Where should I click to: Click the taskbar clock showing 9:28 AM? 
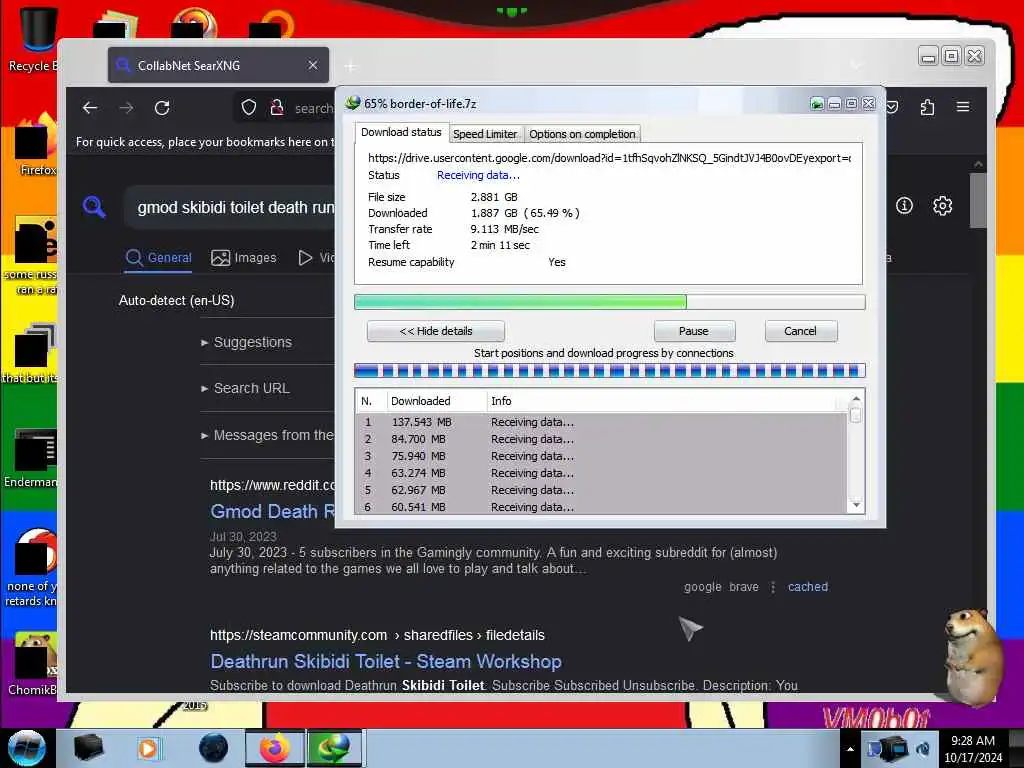point(972,749)
